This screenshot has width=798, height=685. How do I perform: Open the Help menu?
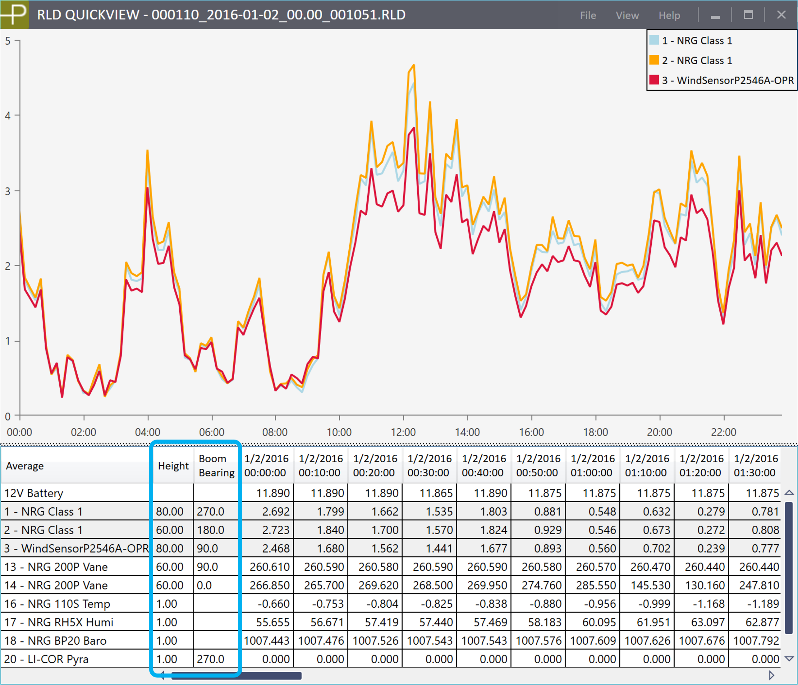tap(669, 16)
